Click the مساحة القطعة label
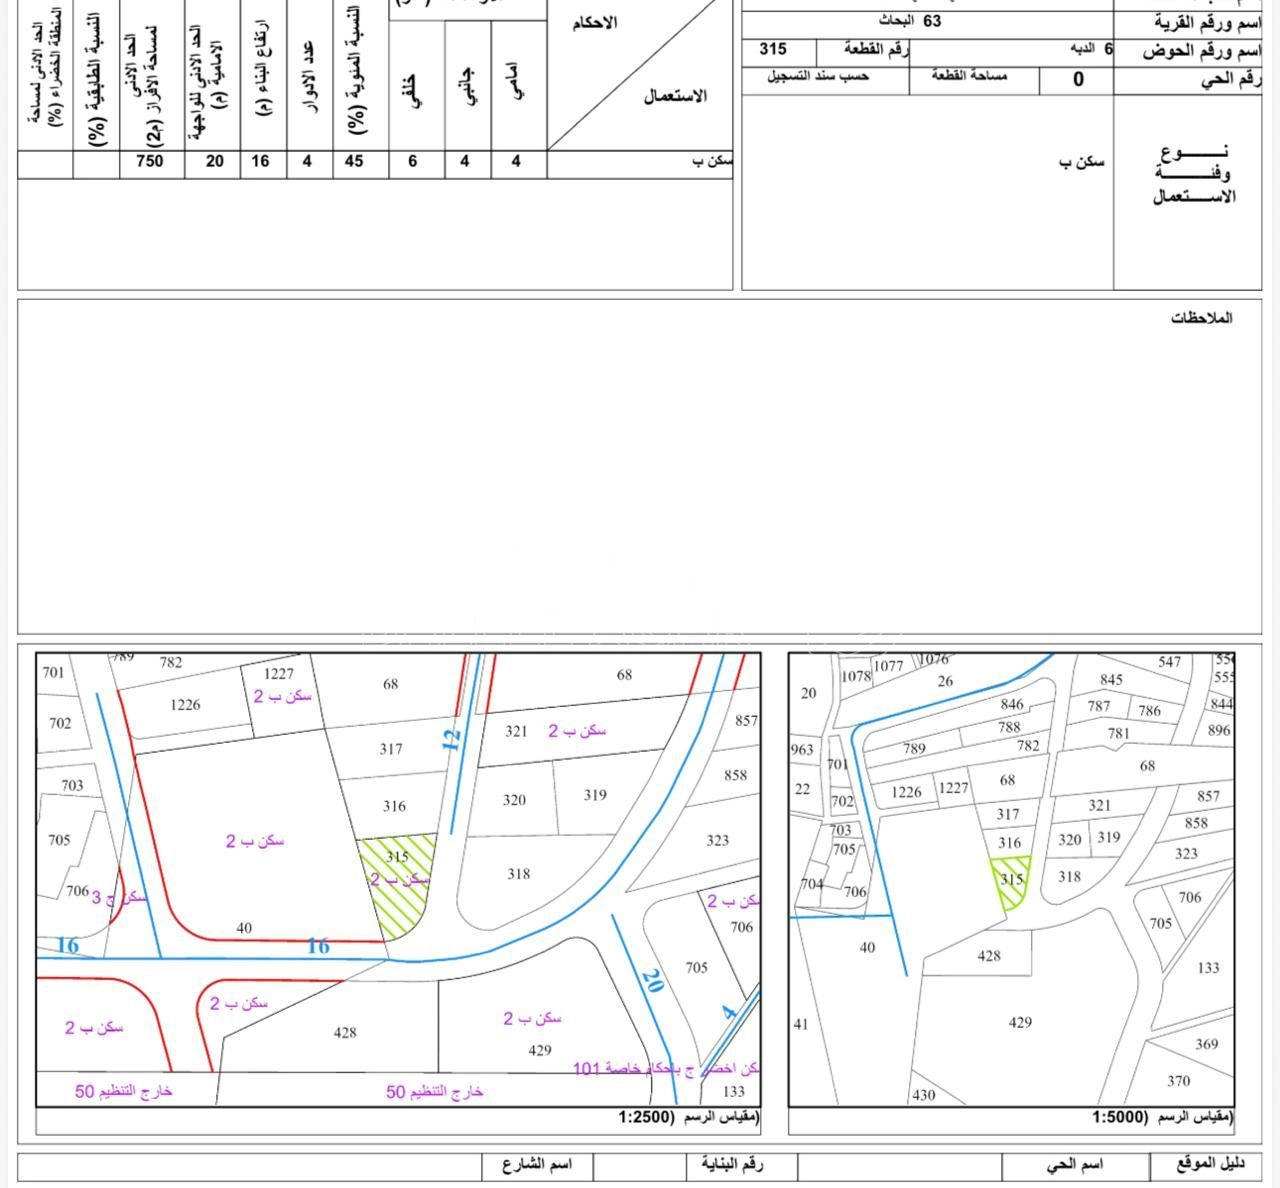This screenshot has height=1188, width=1280. (970, 76)
